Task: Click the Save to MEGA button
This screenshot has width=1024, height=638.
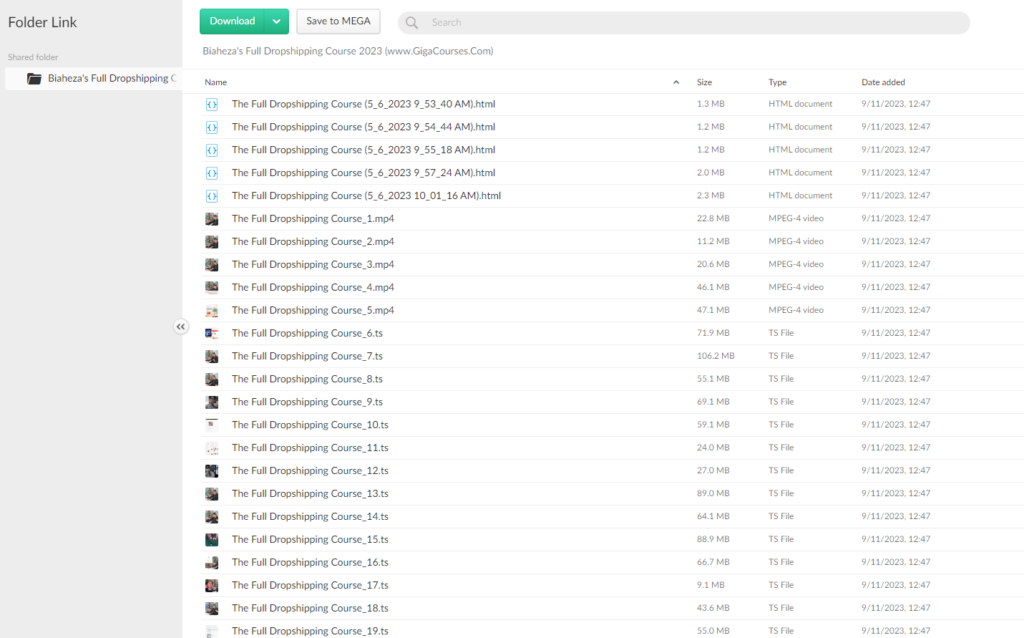Action: pos(338,21)
